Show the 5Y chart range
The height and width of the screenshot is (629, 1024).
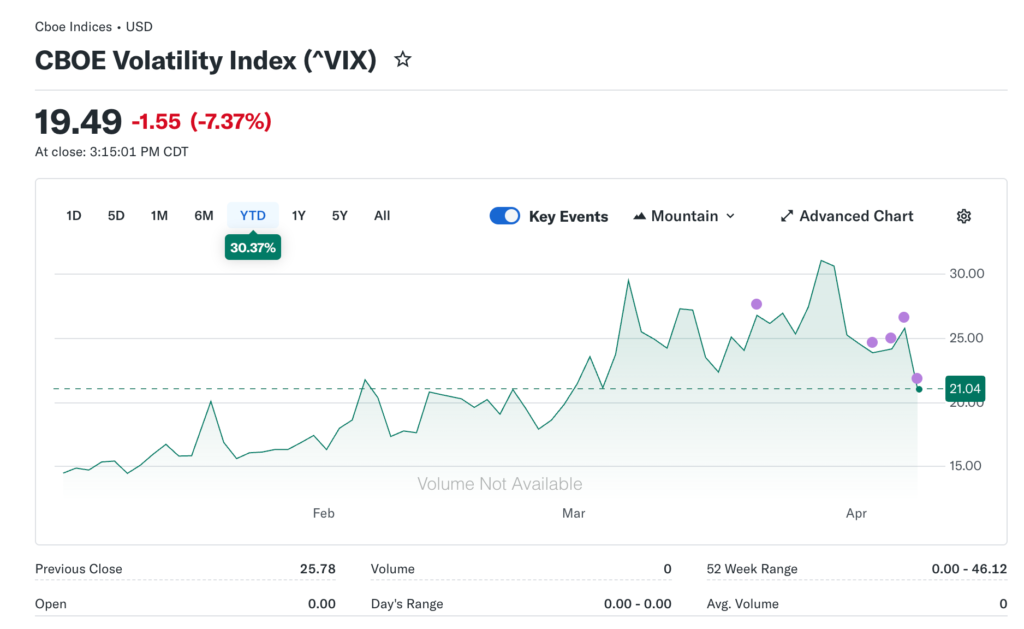340,216
